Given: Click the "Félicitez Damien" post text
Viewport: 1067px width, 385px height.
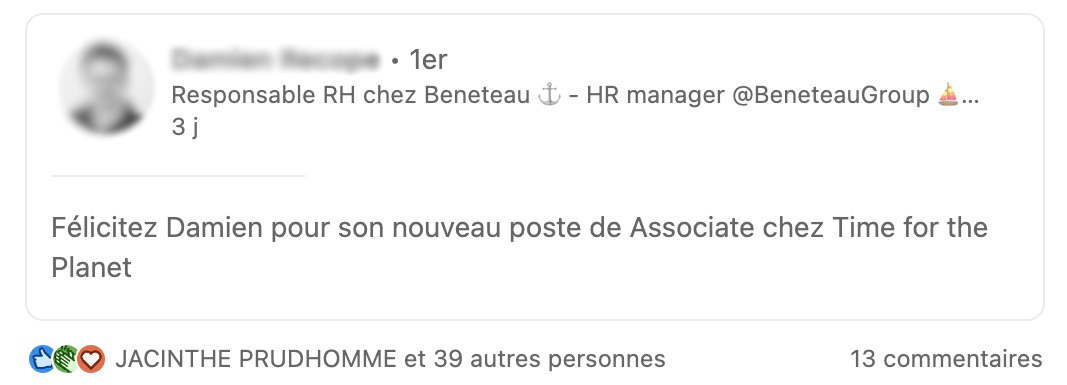Looking at the screenshot, I should pos(157,228).
